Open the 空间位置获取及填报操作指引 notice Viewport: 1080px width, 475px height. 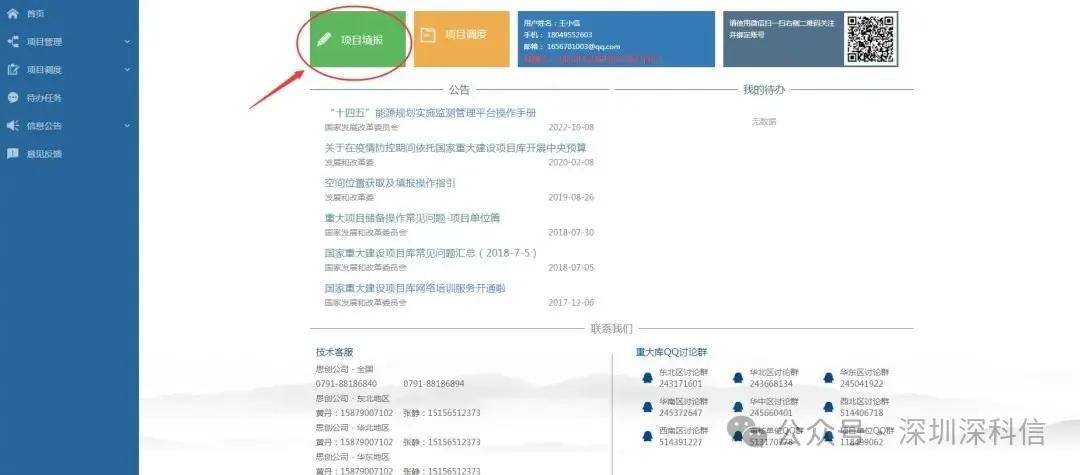[x=390, y=183]
